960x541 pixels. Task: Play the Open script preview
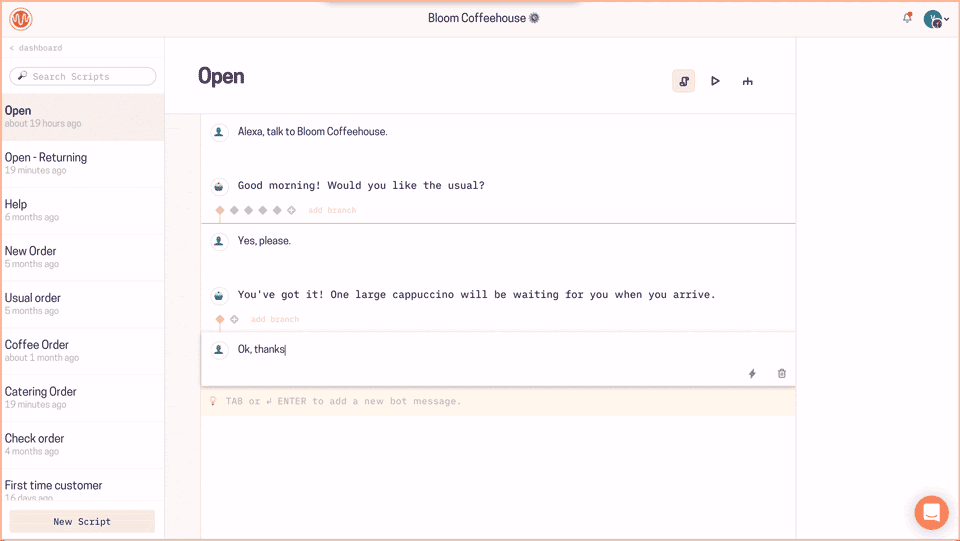tap(715, 81)
